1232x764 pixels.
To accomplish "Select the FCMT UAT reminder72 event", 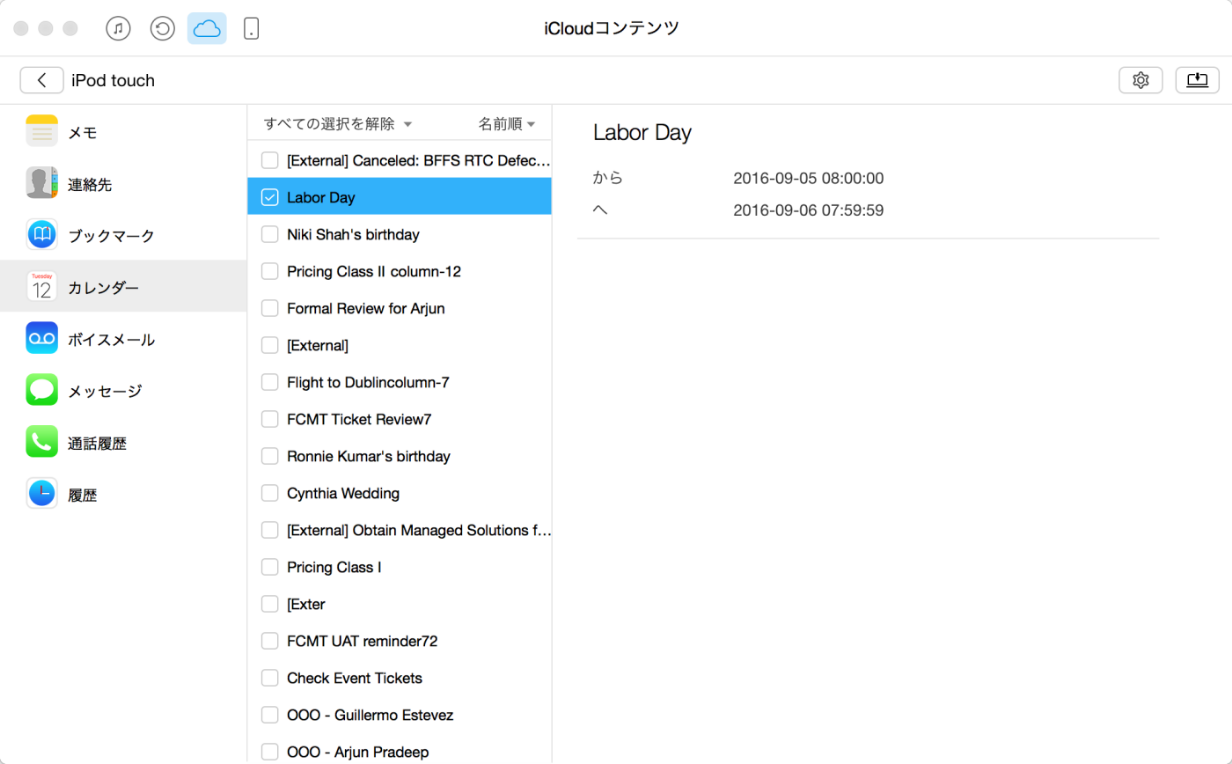I will [400, 641].
